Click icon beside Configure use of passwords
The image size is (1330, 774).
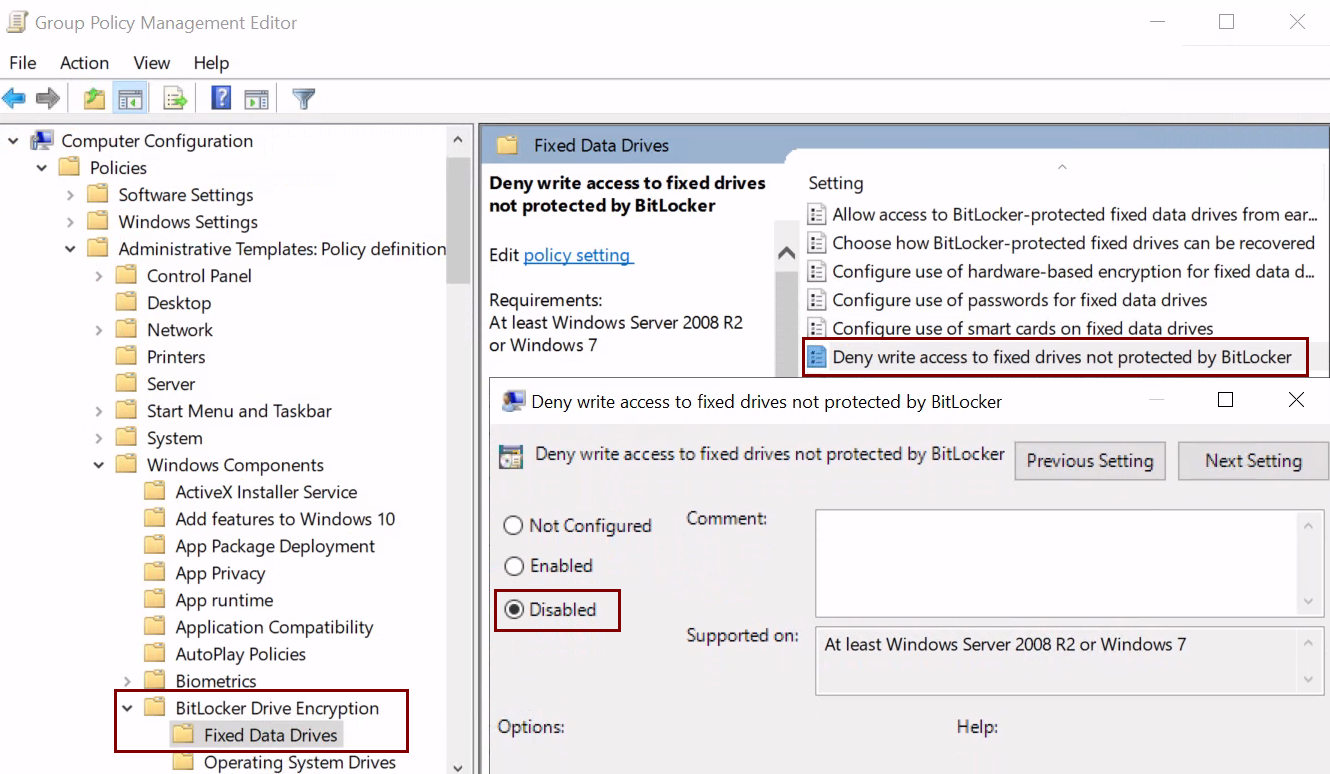tap(817, 300)
